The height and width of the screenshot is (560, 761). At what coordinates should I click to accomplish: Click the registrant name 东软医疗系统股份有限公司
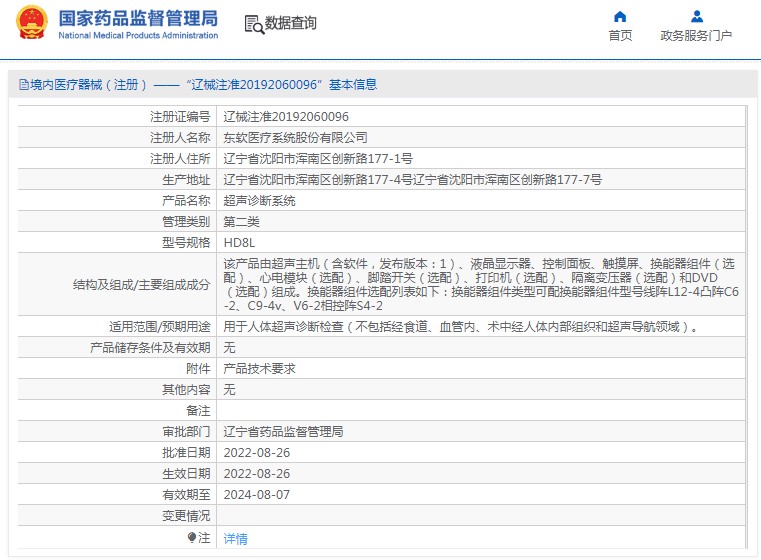(295, 138)
